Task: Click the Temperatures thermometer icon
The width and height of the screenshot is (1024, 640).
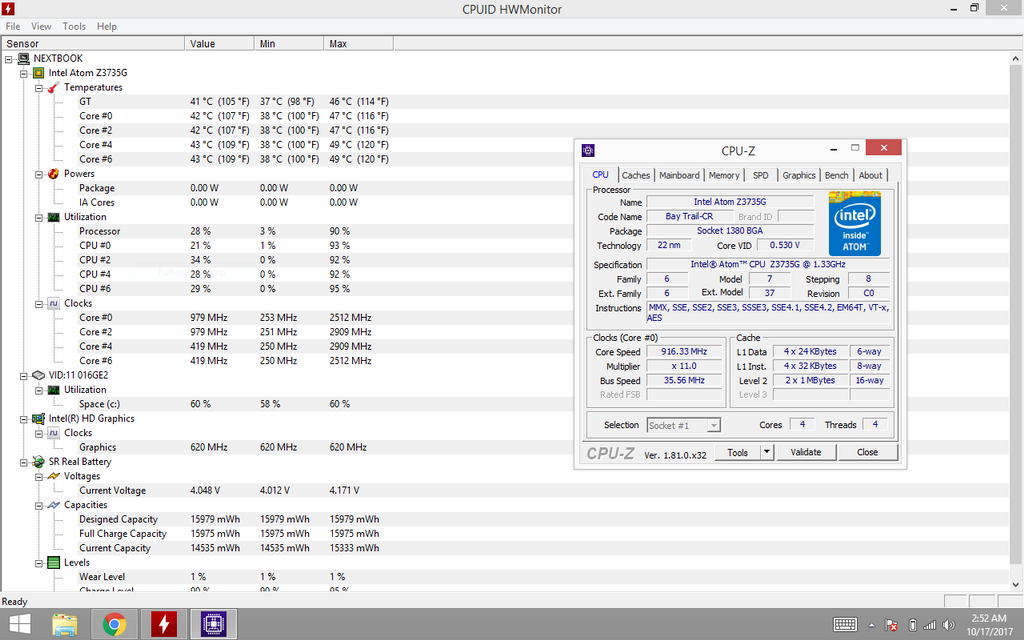Action: coord(53,87)
